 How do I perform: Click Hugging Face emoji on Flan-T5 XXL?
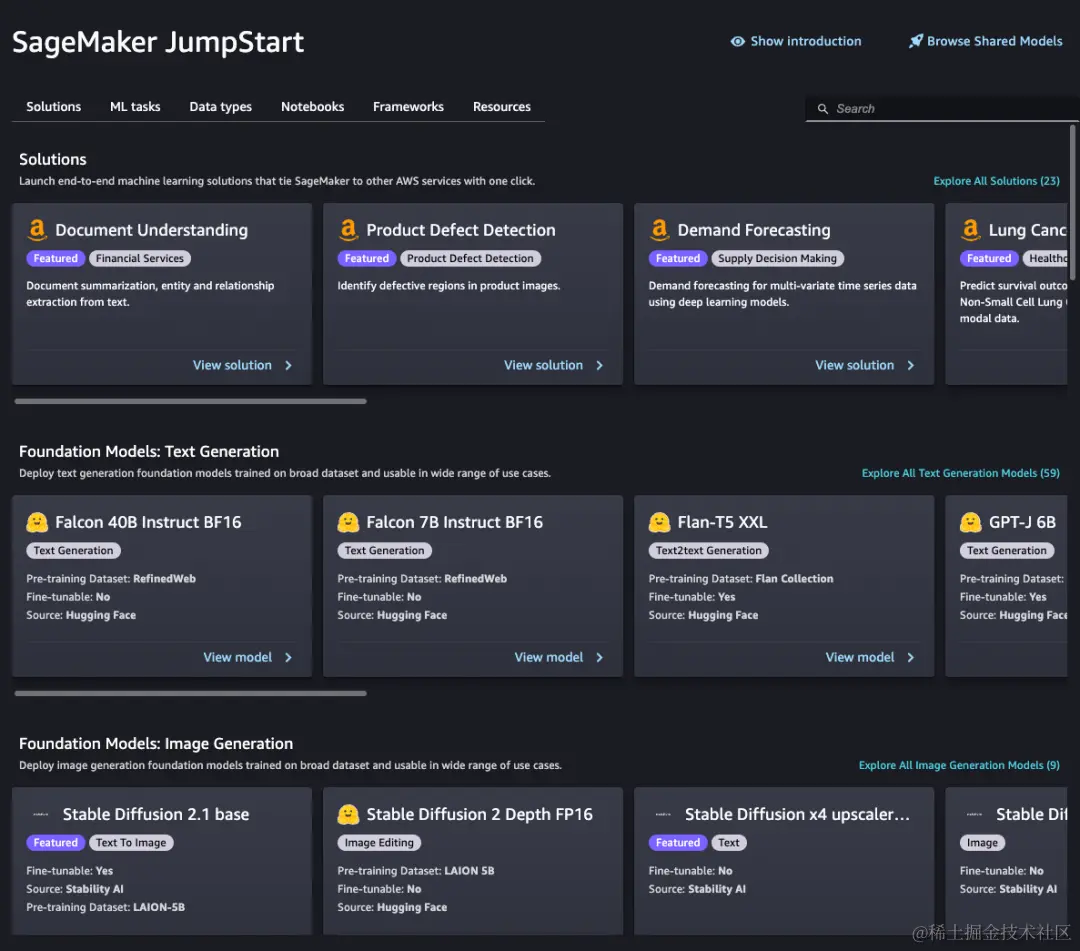tap(660, 522)
